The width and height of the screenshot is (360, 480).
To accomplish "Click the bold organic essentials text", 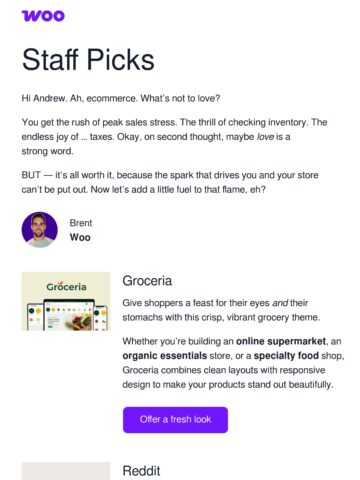I will [165, 356].
